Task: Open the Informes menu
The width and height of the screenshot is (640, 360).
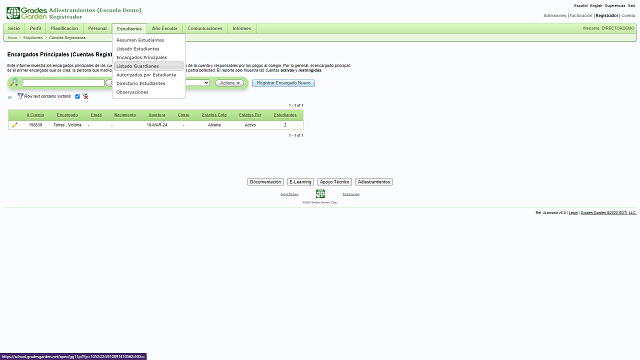Action: (x=242, y=28)
